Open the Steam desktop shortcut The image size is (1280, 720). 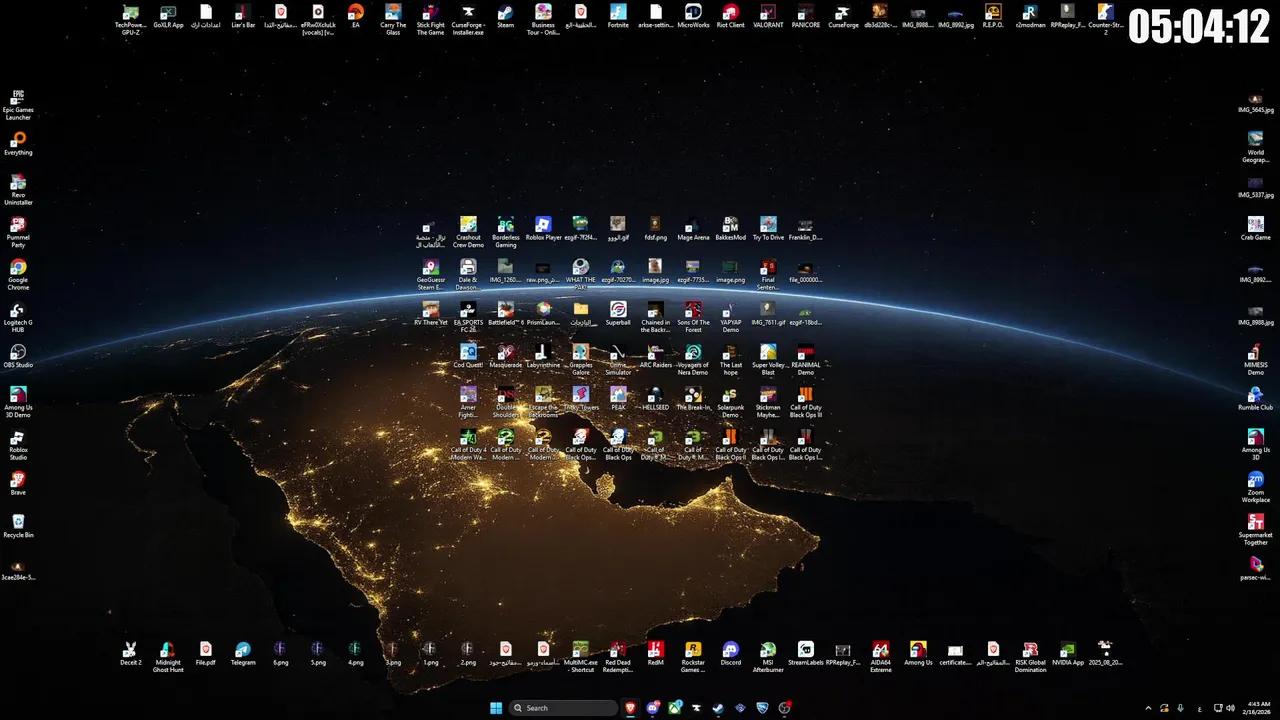pos(506,17)
